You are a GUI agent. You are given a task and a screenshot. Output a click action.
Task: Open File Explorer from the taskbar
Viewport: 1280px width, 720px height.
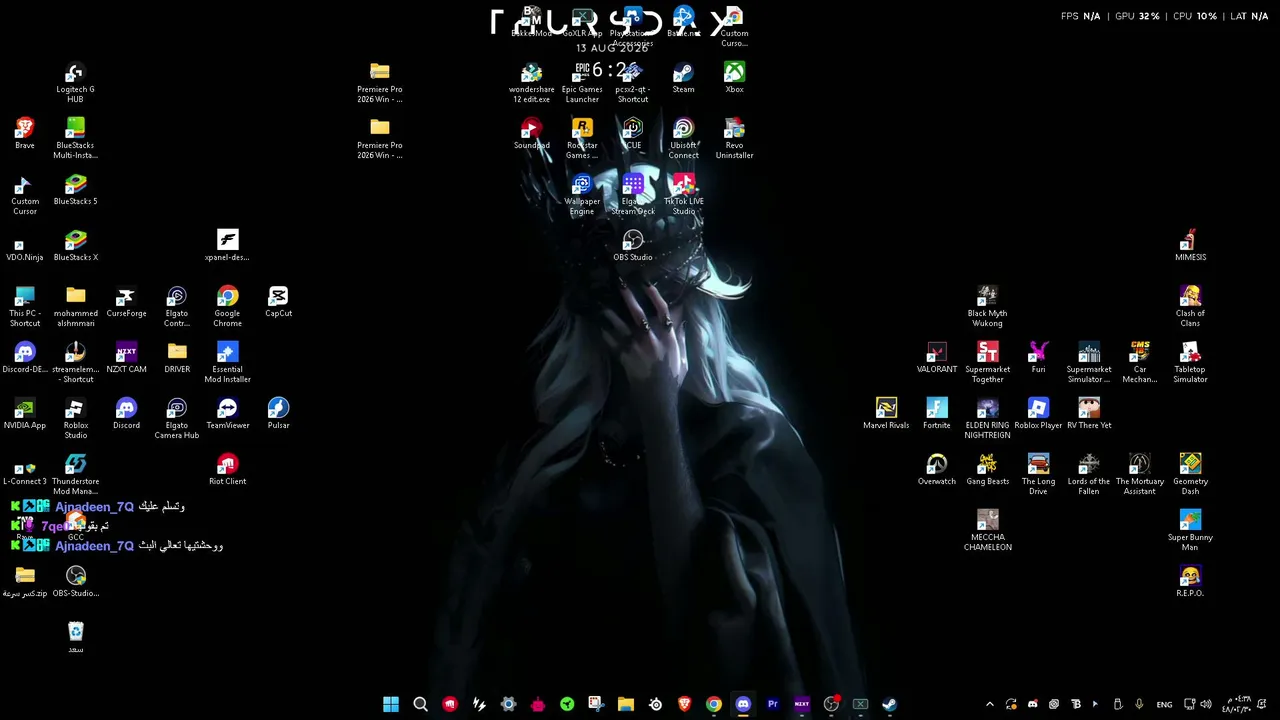625,704
